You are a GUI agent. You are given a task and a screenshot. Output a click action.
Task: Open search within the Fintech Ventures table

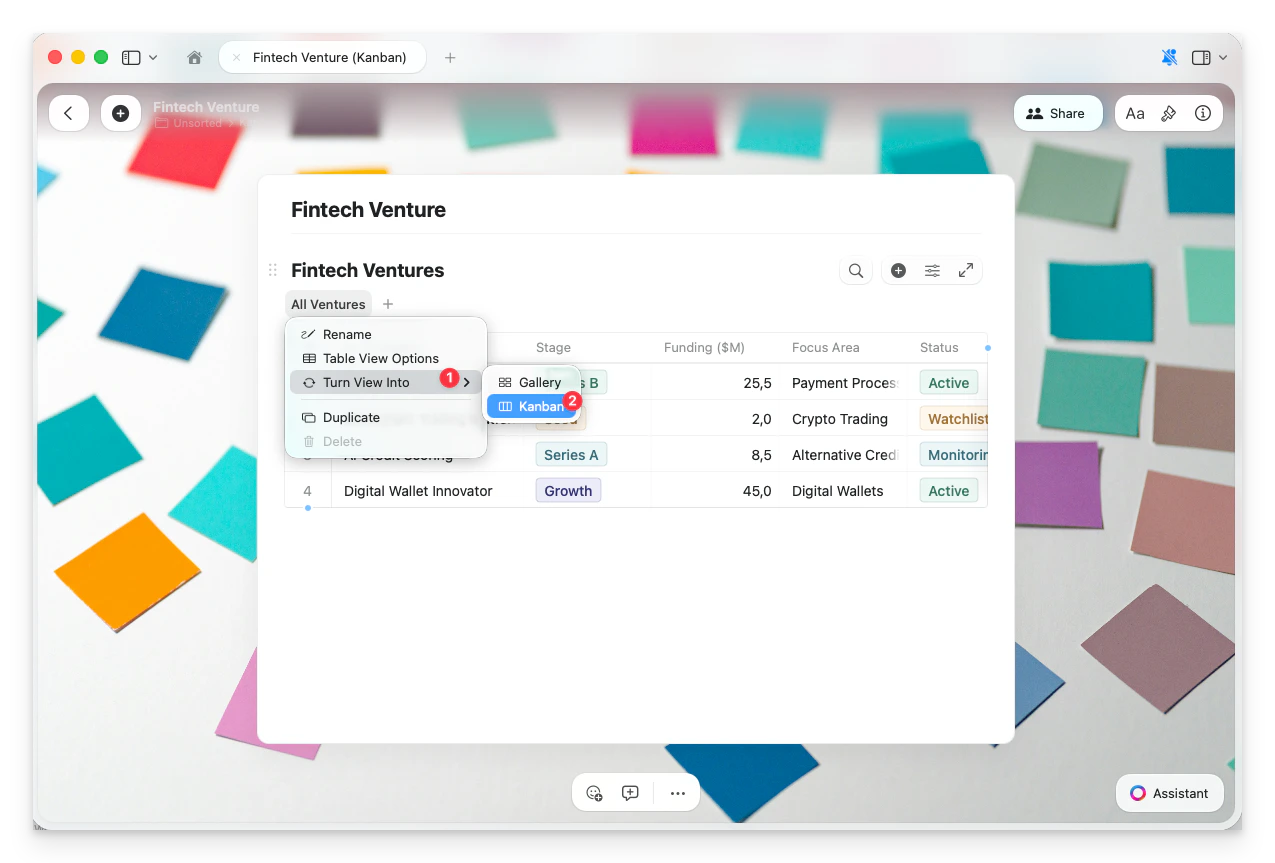[855, 270]
